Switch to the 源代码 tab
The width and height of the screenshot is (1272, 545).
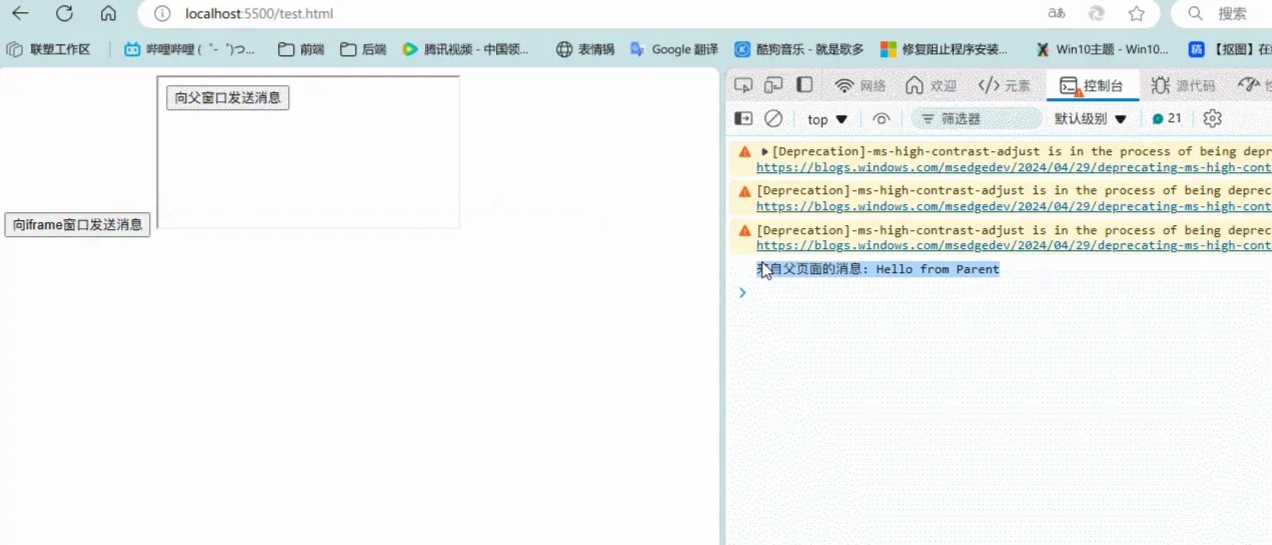click(1183, 86)
